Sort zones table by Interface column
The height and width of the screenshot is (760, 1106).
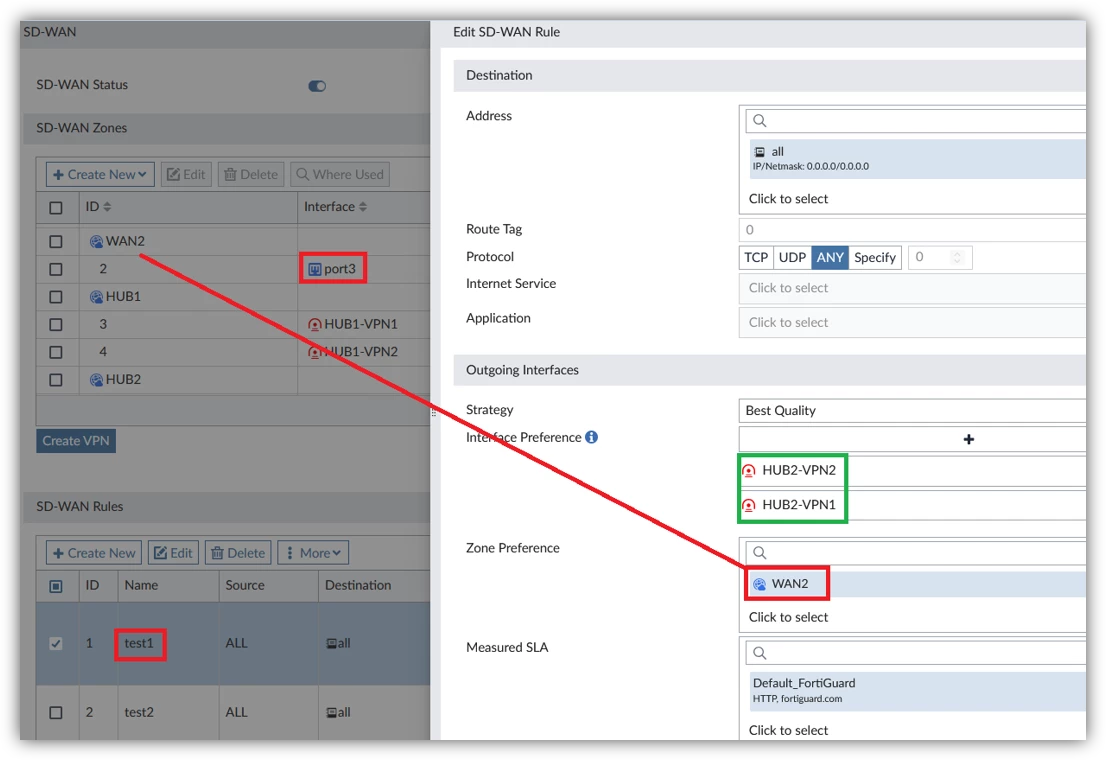coord(335,207)
